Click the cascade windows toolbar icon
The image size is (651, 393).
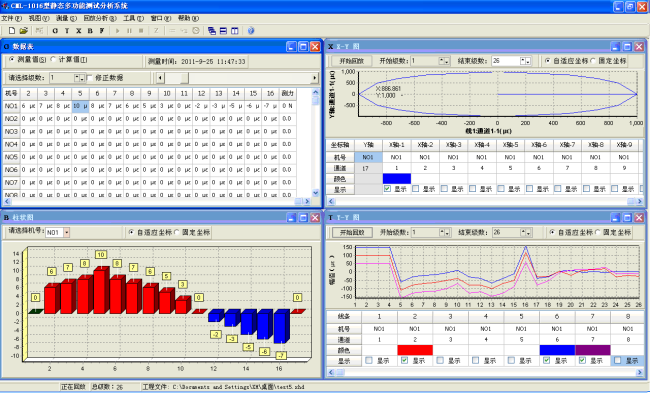tap(212, 30)
